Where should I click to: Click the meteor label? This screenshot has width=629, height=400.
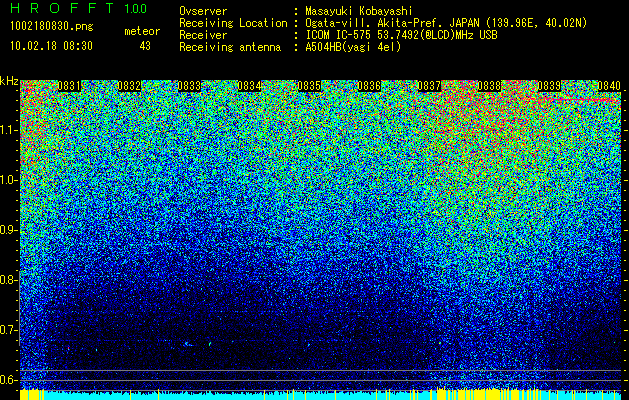coord(142,31)
